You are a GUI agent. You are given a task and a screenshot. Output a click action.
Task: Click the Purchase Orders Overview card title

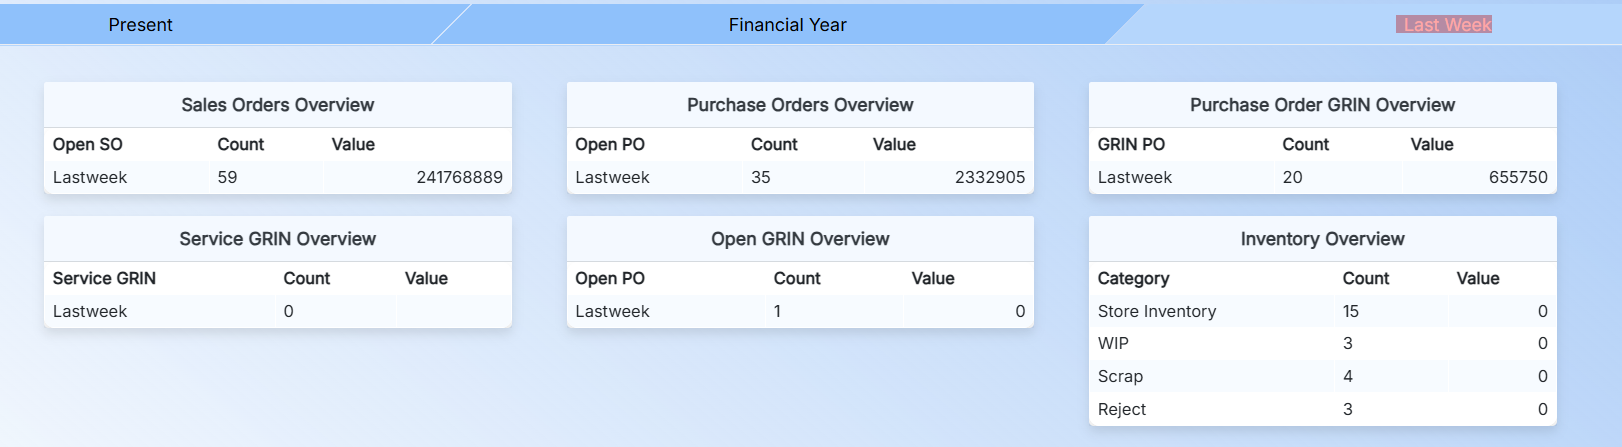coord(799,105)
